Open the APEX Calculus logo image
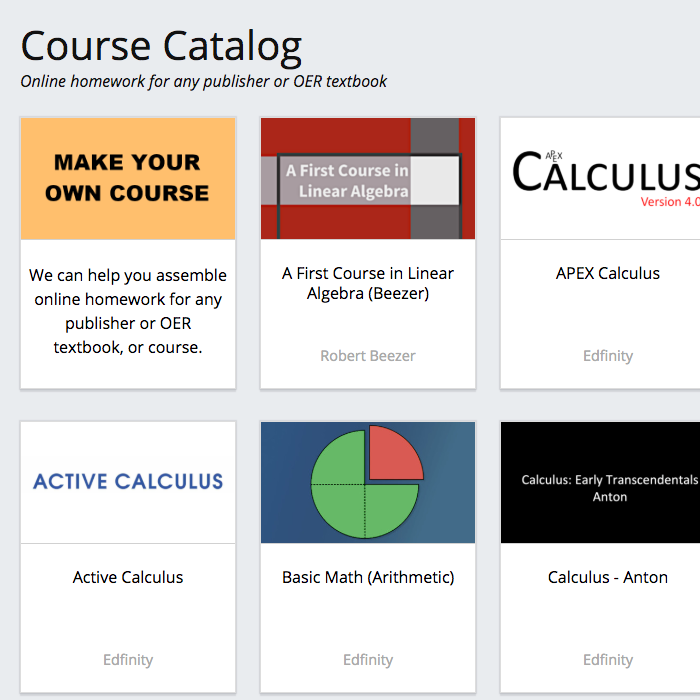700x700 pixels. (600, 179)
